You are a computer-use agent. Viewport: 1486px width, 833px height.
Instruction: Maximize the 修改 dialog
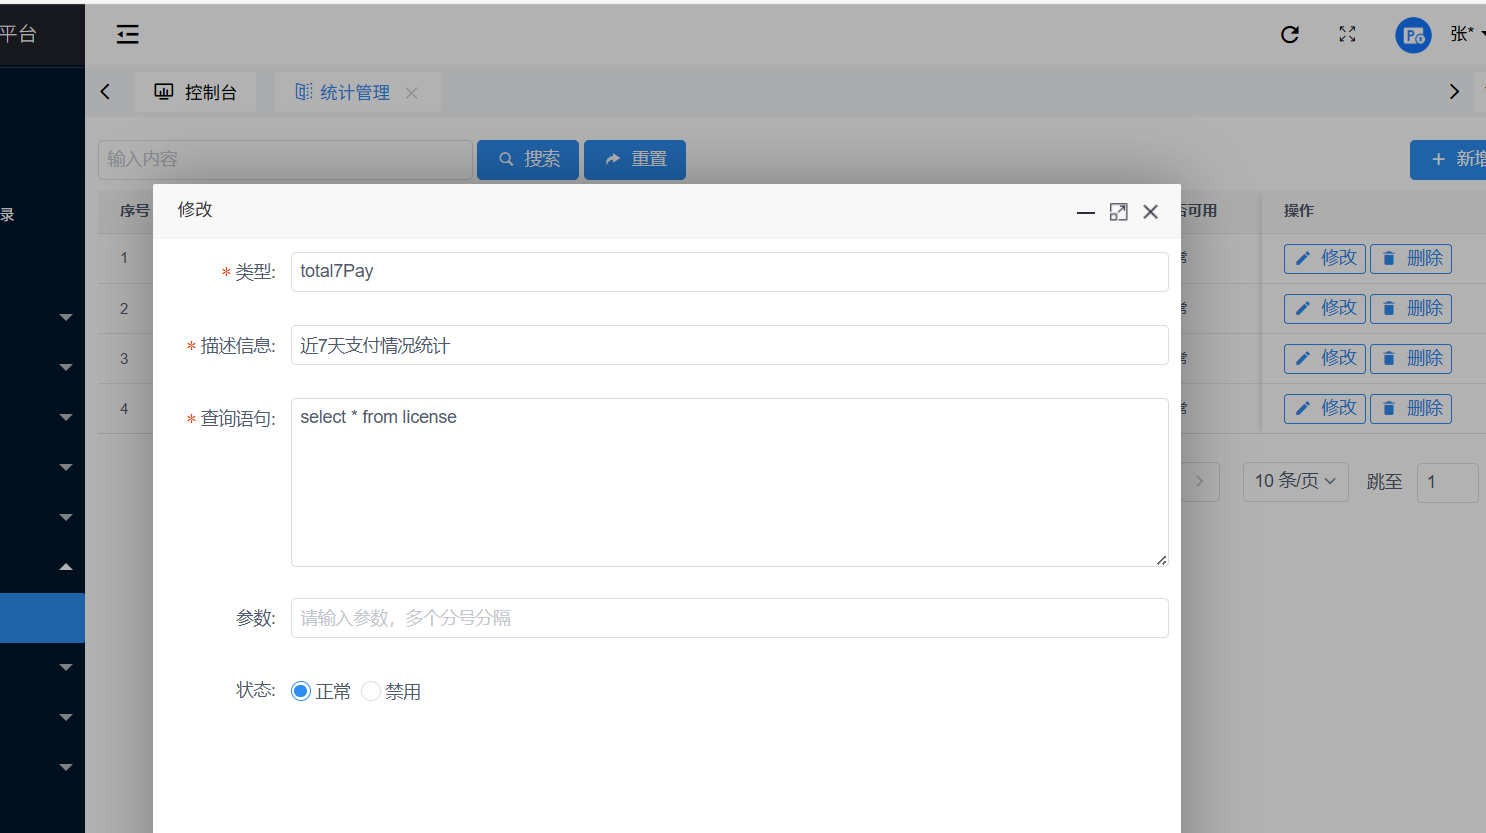(x=1118, y=212)
